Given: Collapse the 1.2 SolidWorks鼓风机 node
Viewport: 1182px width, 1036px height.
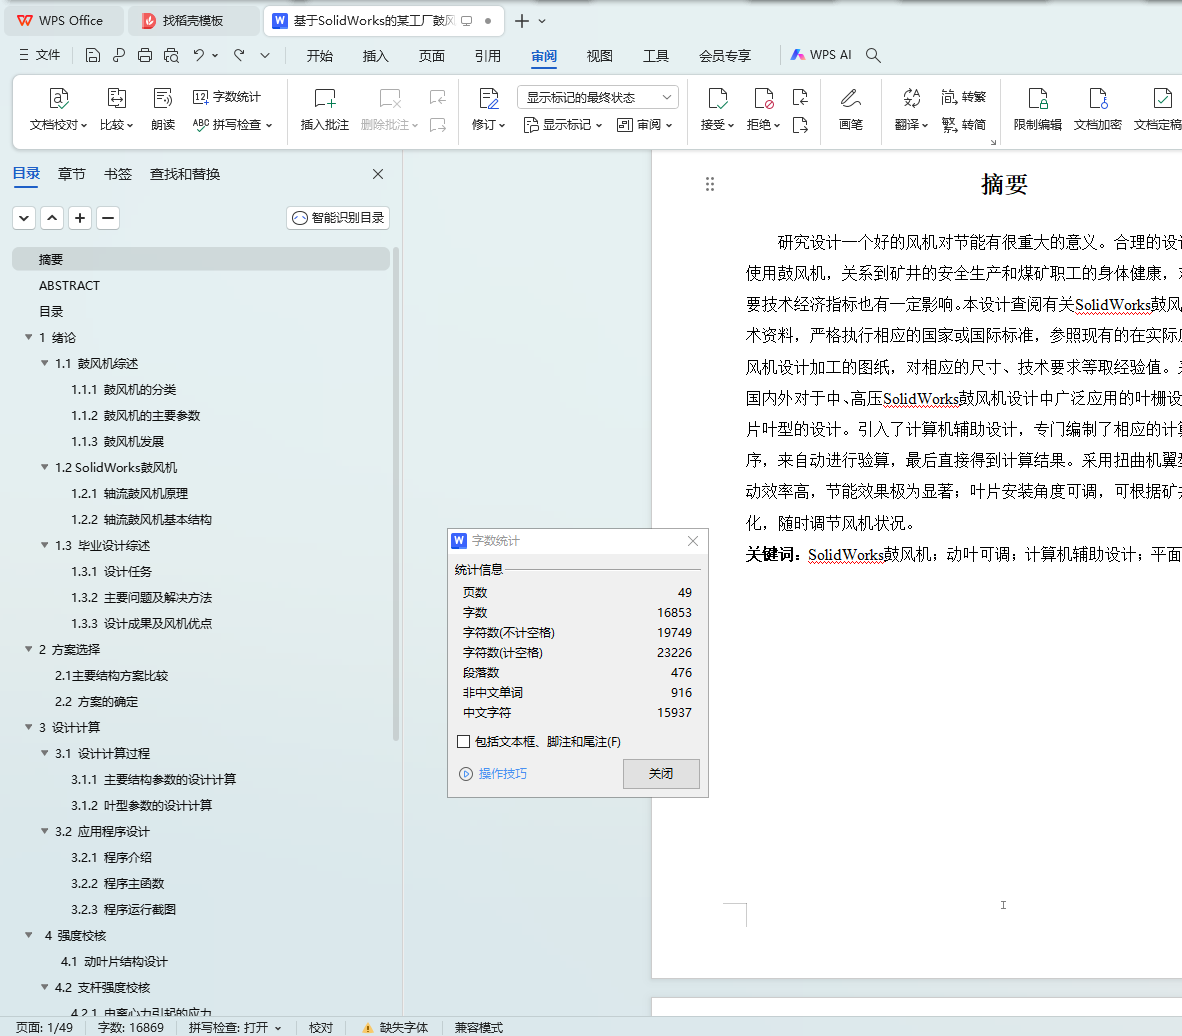Looking at the screenshot, I should click(44, 467).
